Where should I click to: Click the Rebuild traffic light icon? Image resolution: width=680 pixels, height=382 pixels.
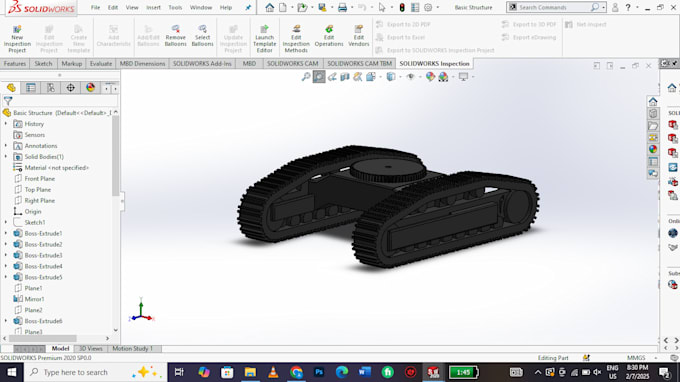coord(402,7)
